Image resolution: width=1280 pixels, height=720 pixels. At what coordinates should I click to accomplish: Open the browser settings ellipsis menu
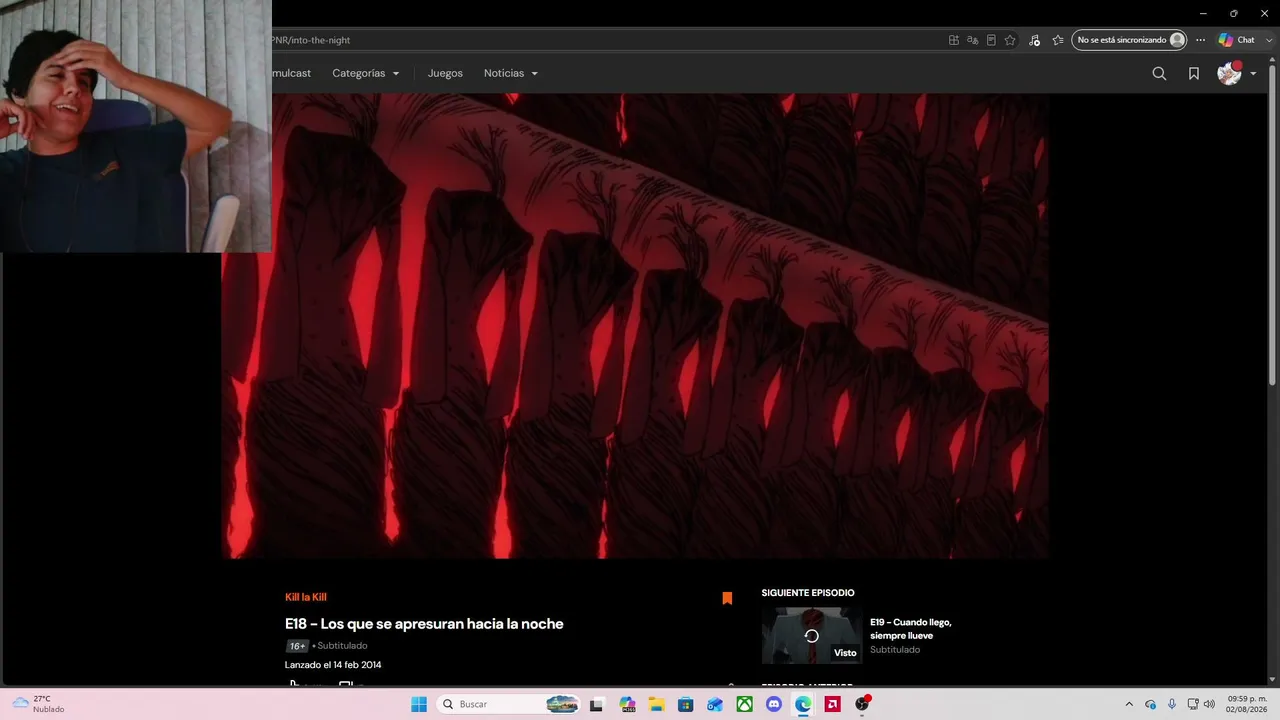1201,40
